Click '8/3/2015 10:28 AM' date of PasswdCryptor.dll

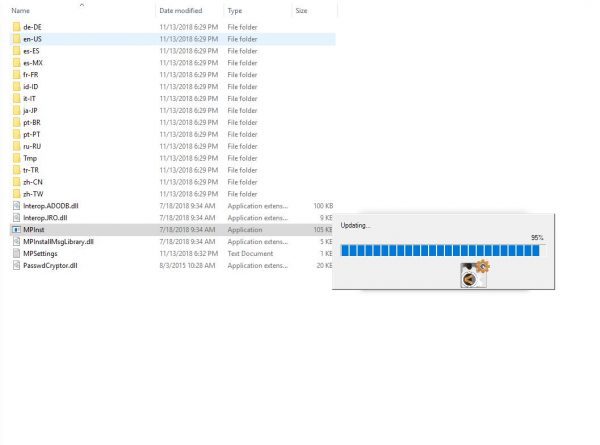pos(187,265)
